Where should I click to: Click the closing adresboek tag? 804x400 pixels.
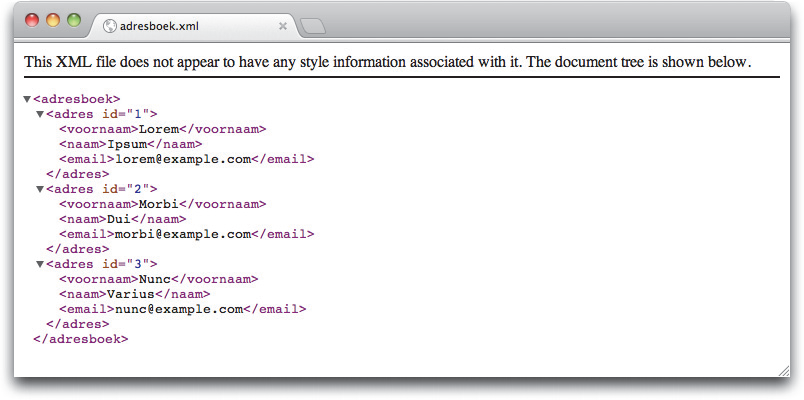coord(80,339)
